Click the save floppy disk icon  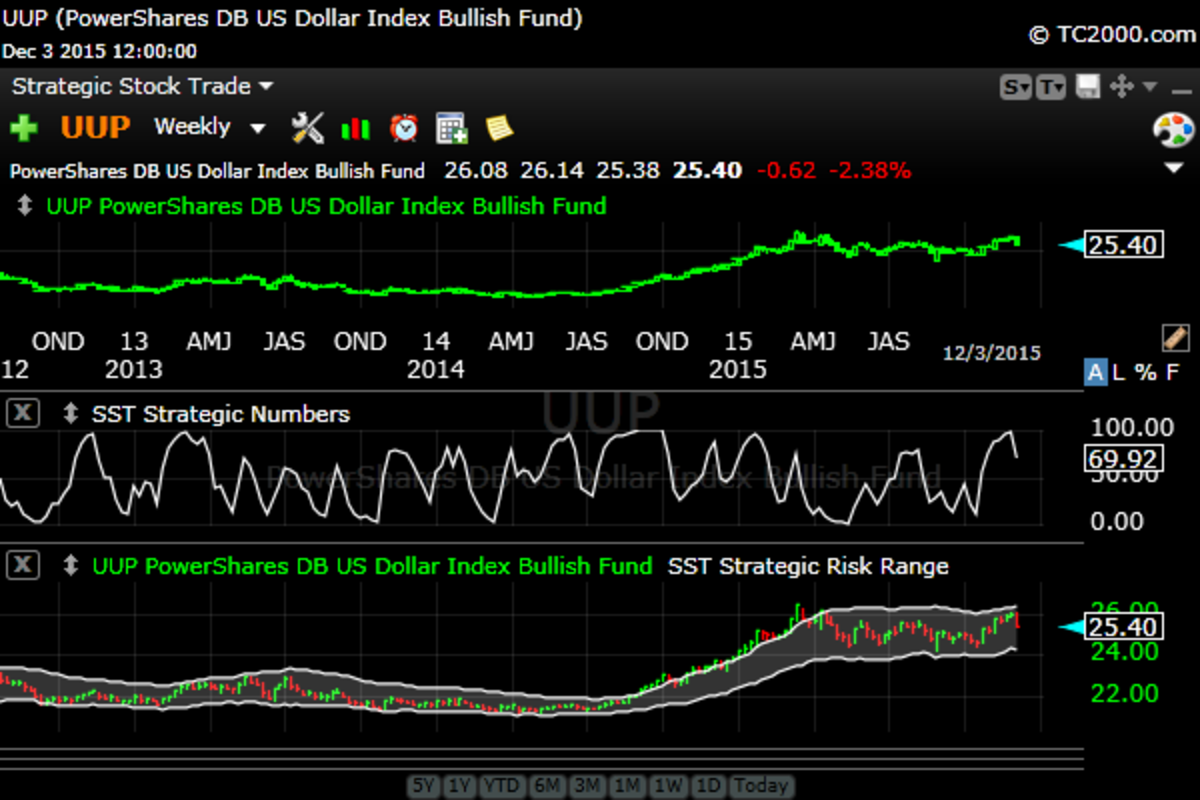pyautogui.click(x=1089, y=87)
